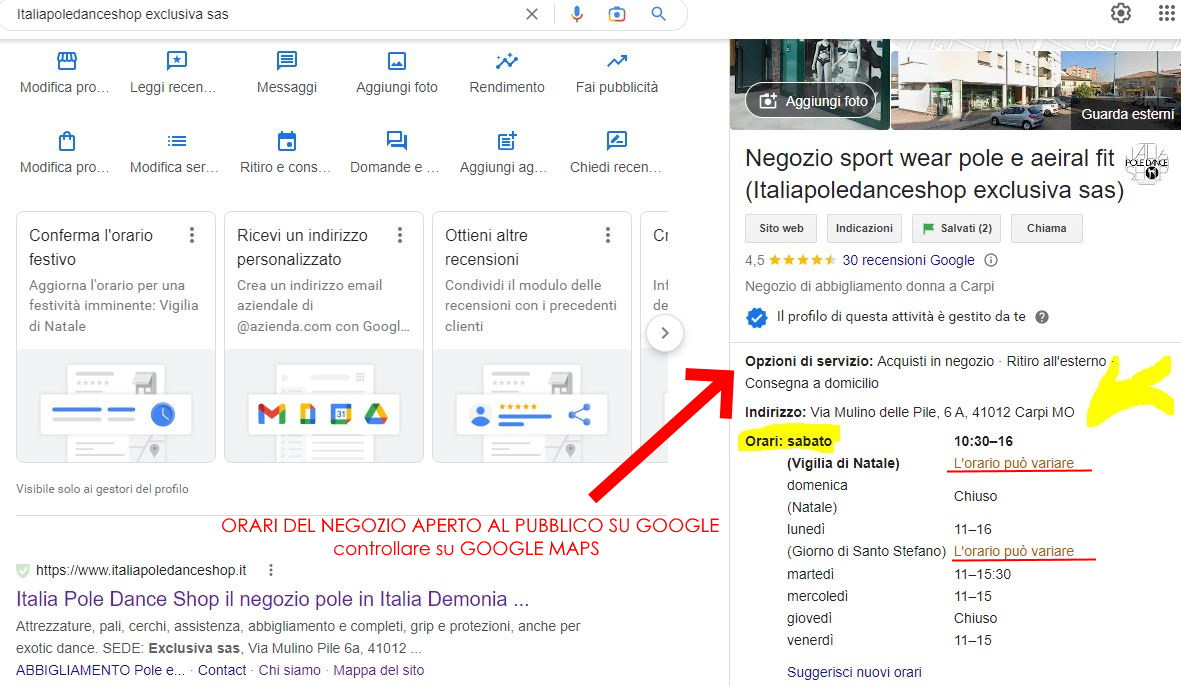
Task: Toggle the Salvati (2) saved flag
Action: (x=956, y=228)
